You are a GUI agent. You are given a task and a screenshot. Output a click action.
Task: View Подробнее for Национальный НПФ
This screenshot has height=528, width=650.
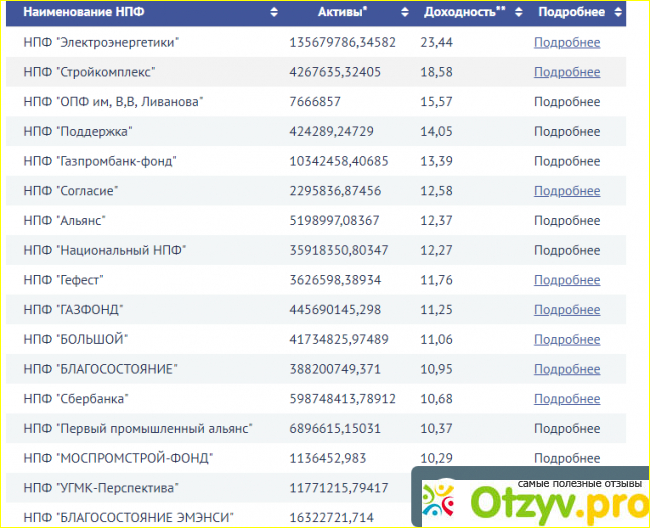[x=567, y=250]
